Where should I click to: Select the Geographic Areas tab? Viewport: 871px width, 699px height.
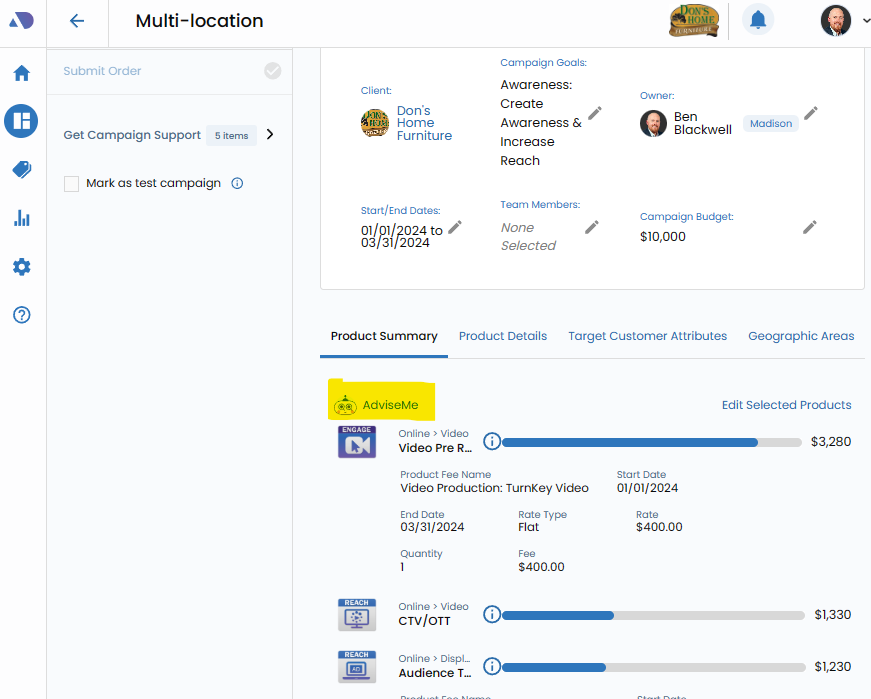coord(801,336)
